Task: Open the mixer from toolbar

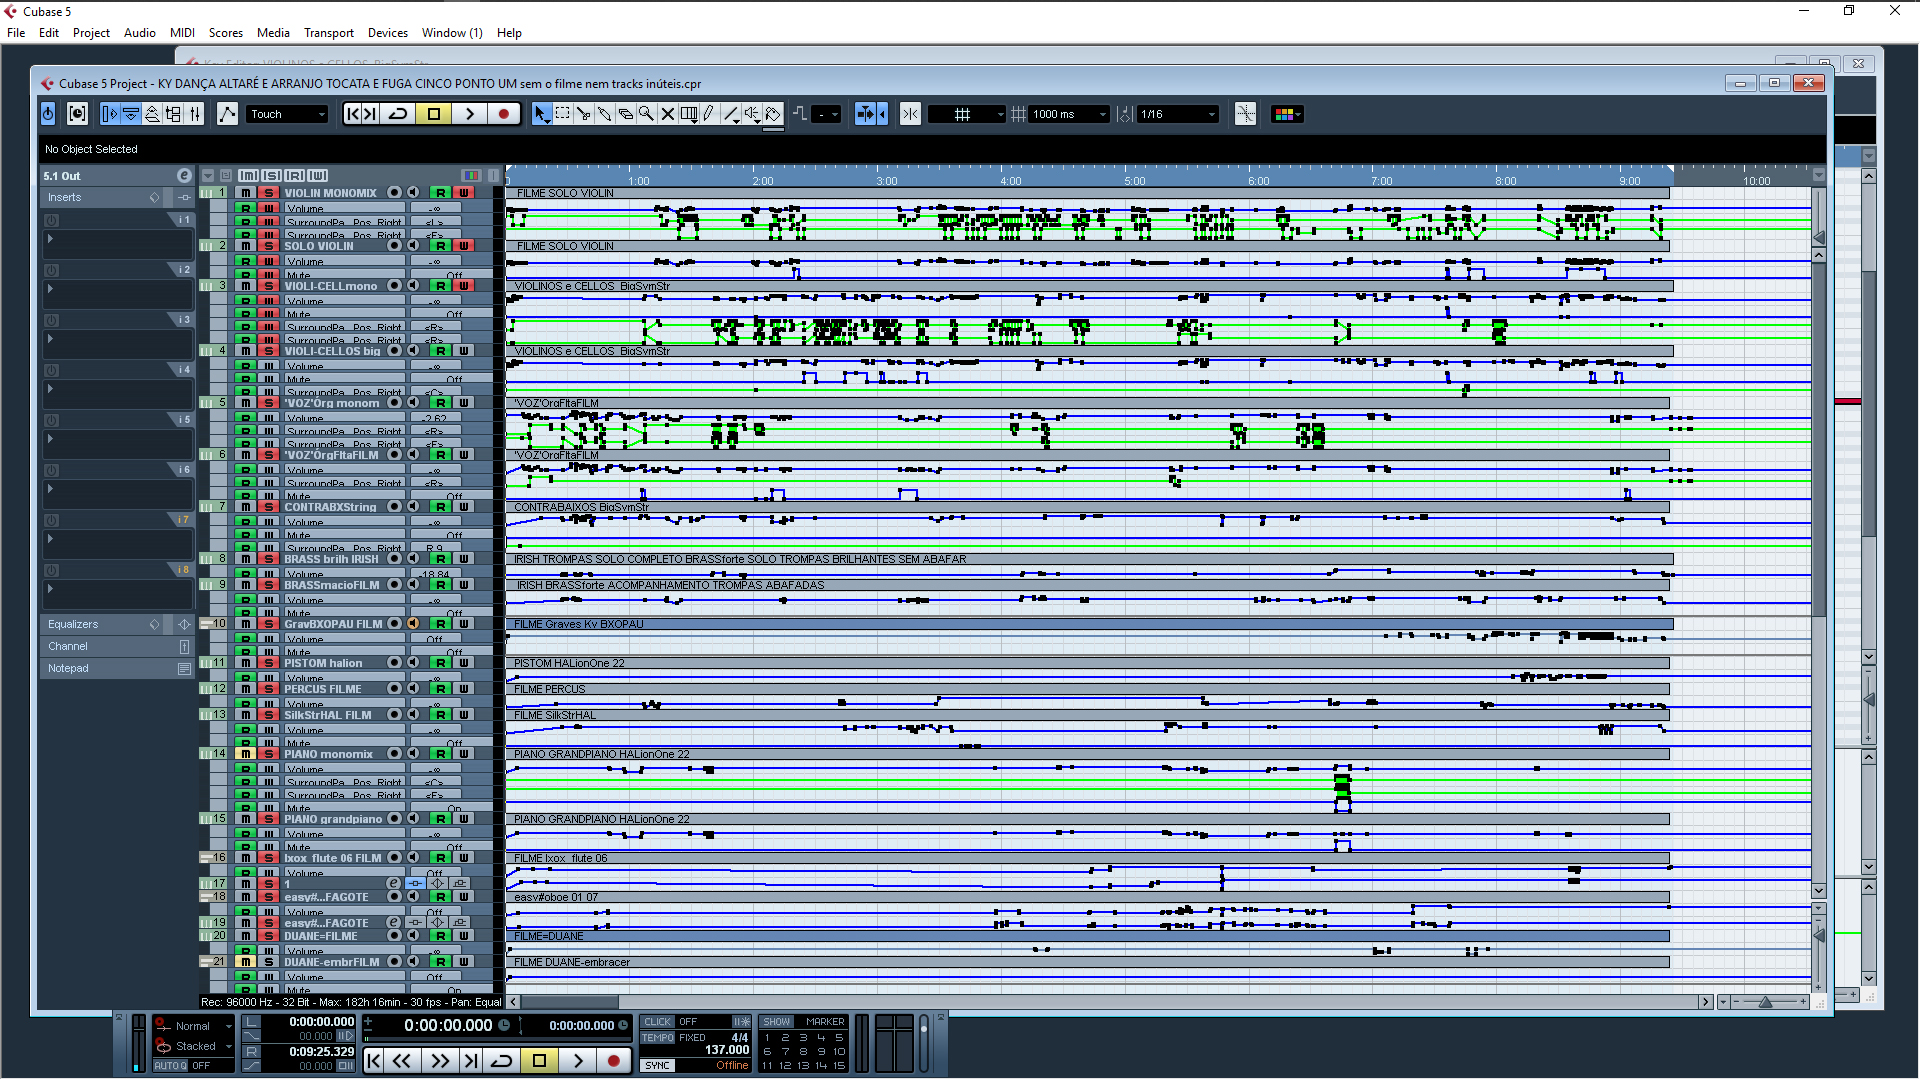Action: click(195, 114)
